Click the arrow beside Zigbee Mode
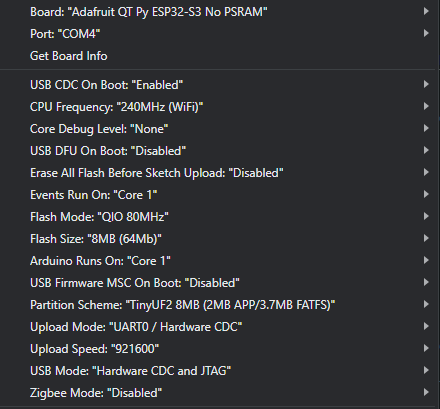The width and height of the screenshot is (440, 409). coord(426,392)
